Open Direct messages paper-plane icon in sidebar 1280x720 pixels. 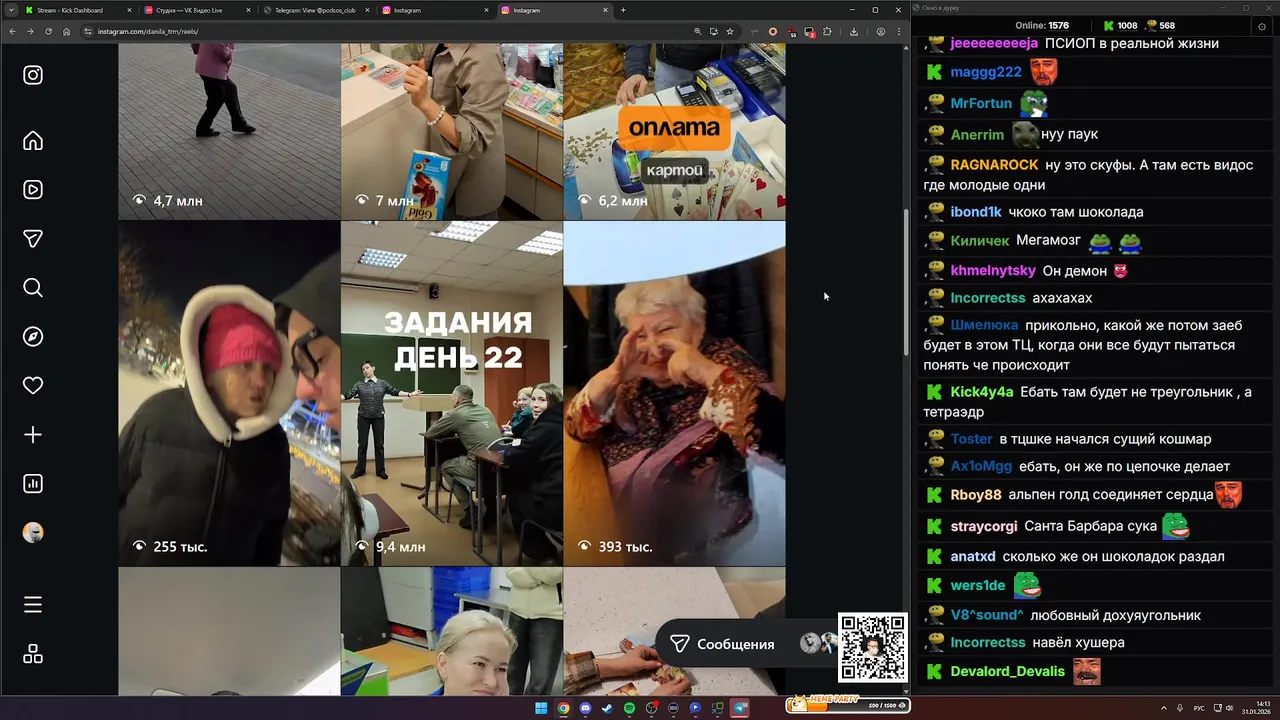[33, 239]
